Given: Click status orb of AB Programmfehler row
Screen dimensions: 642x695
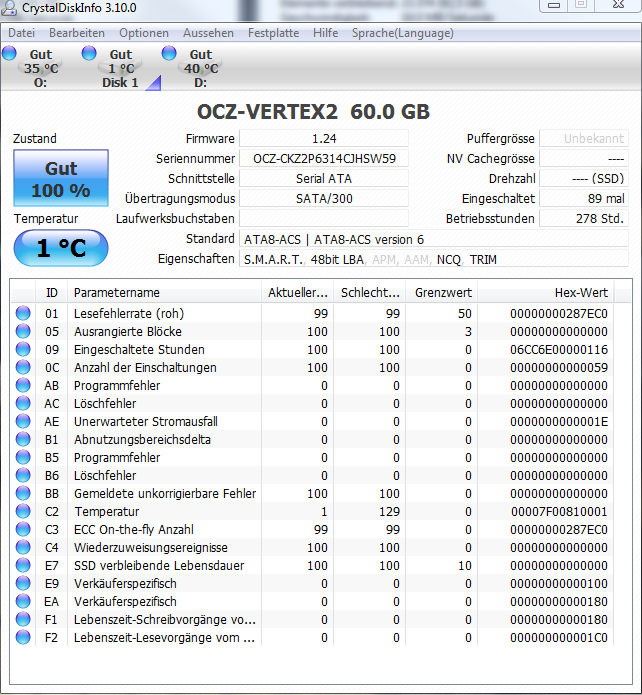Looking at the screenshot, I should pos(23,385).
